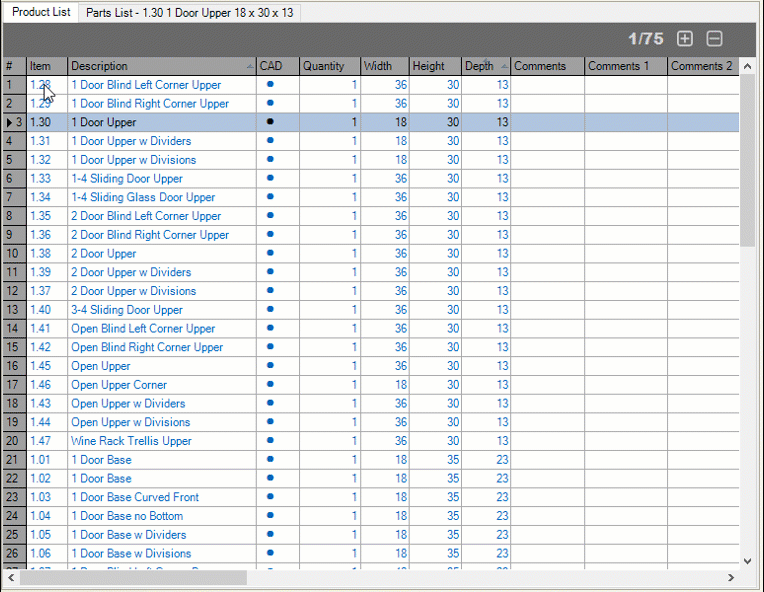Select the '1 Door Base no Bottom' description

click(127, 516)
